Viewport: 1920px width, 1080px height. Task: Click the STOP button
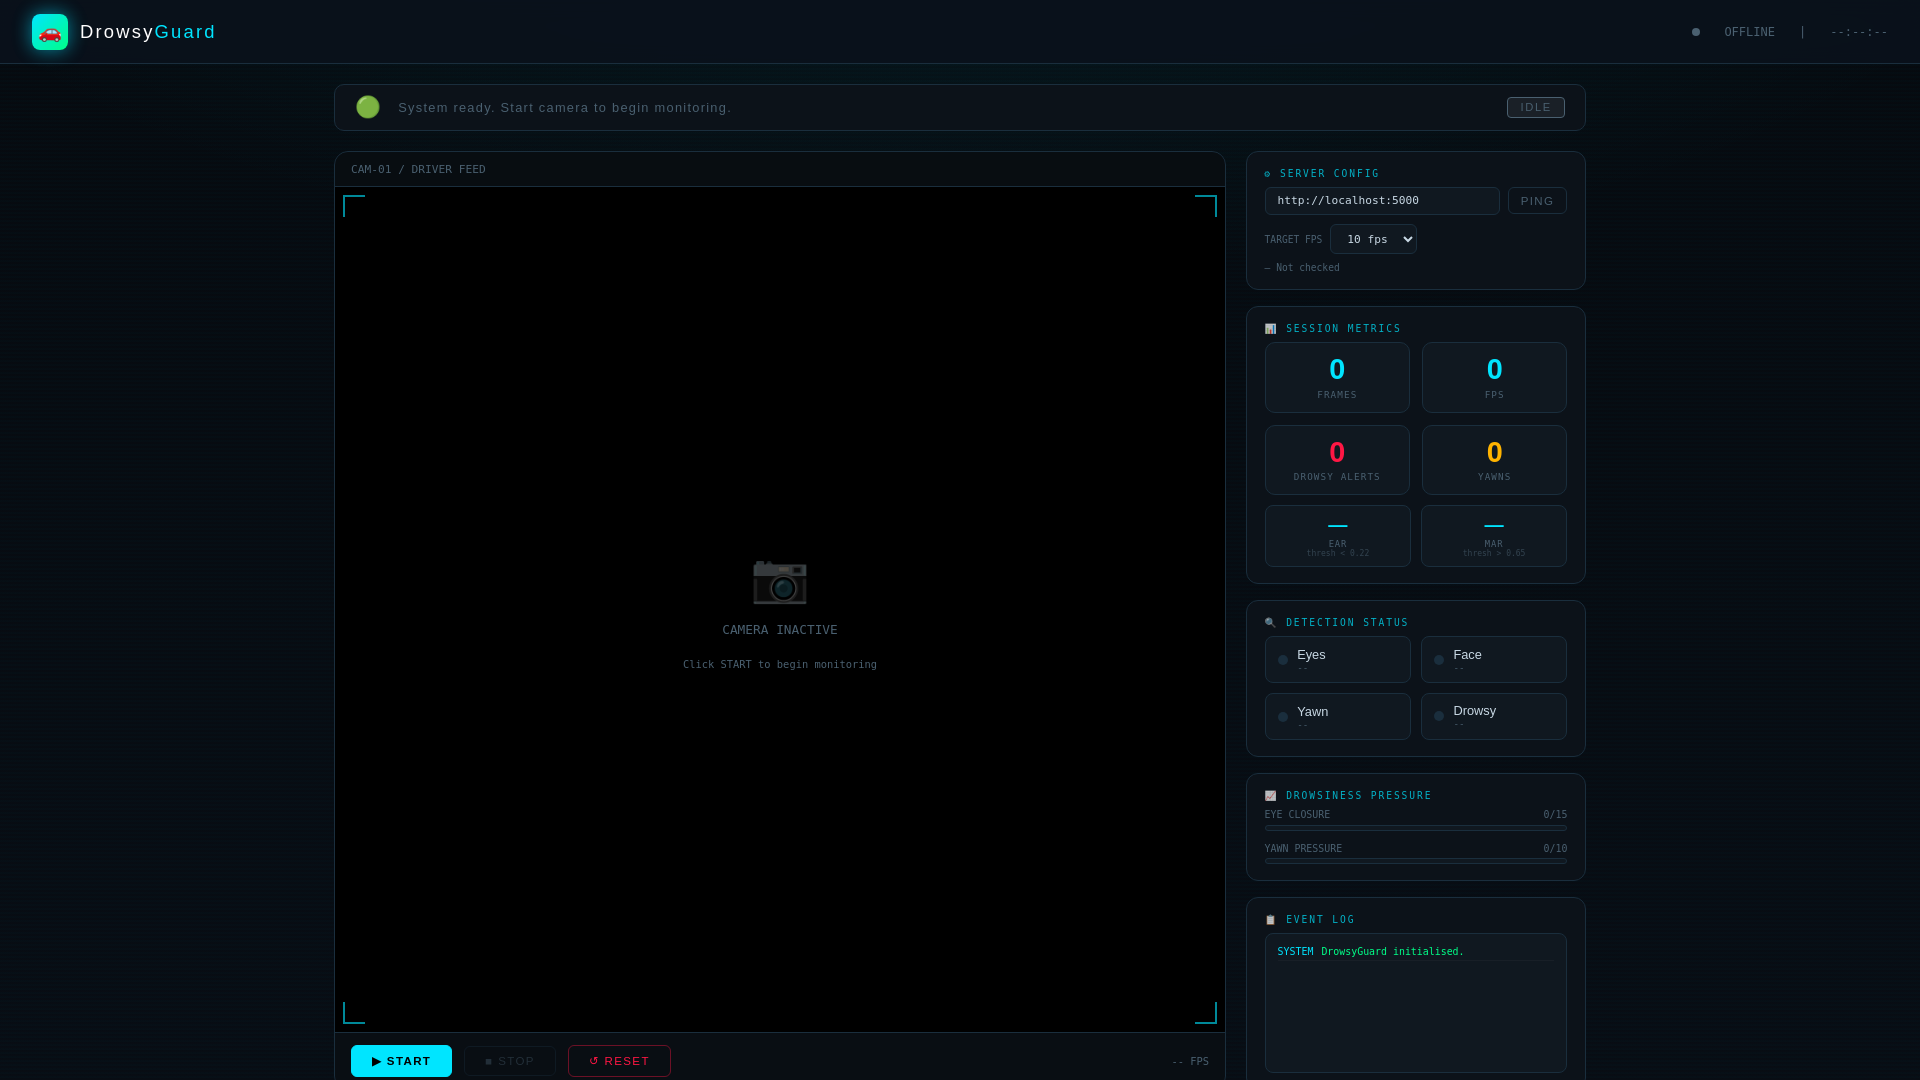pyautogui.click(x=510, y=1061)
